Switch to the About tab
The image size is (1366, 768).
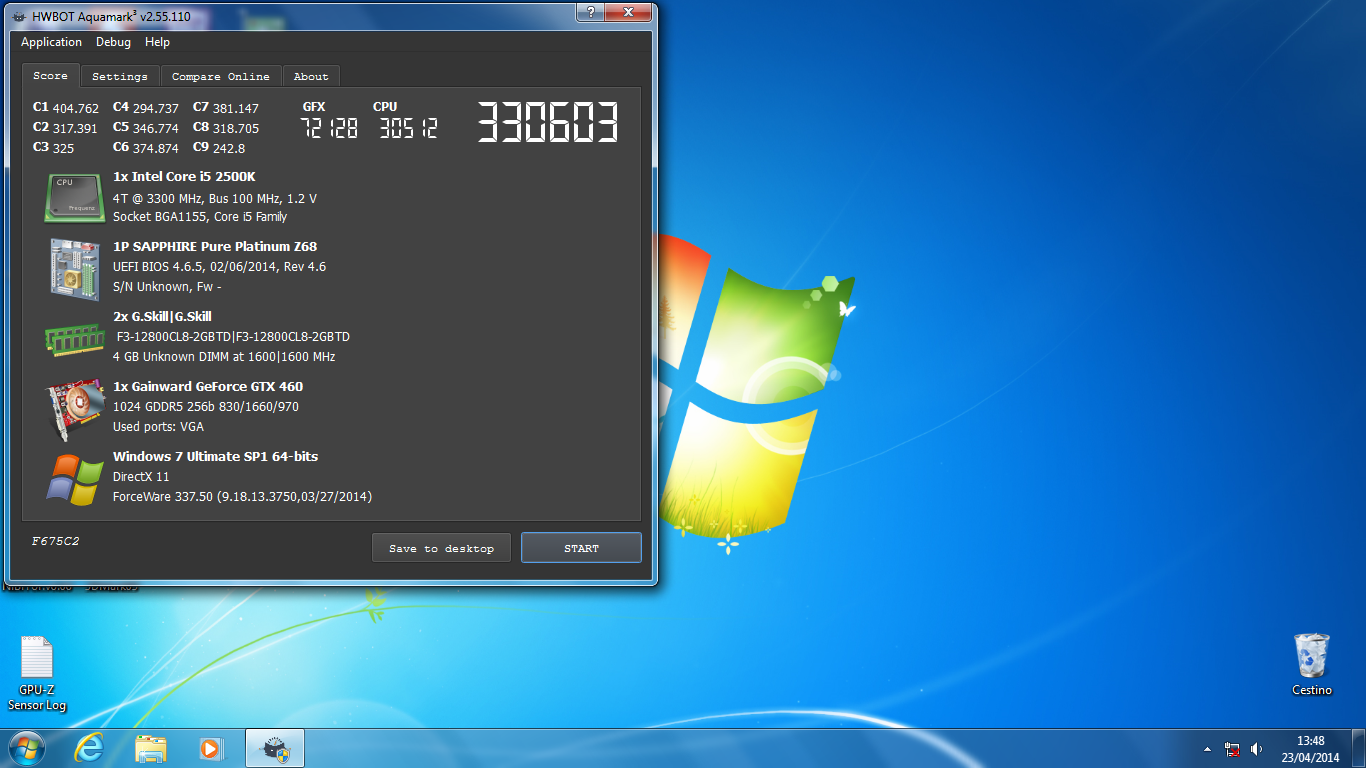[x=311, y=76]
